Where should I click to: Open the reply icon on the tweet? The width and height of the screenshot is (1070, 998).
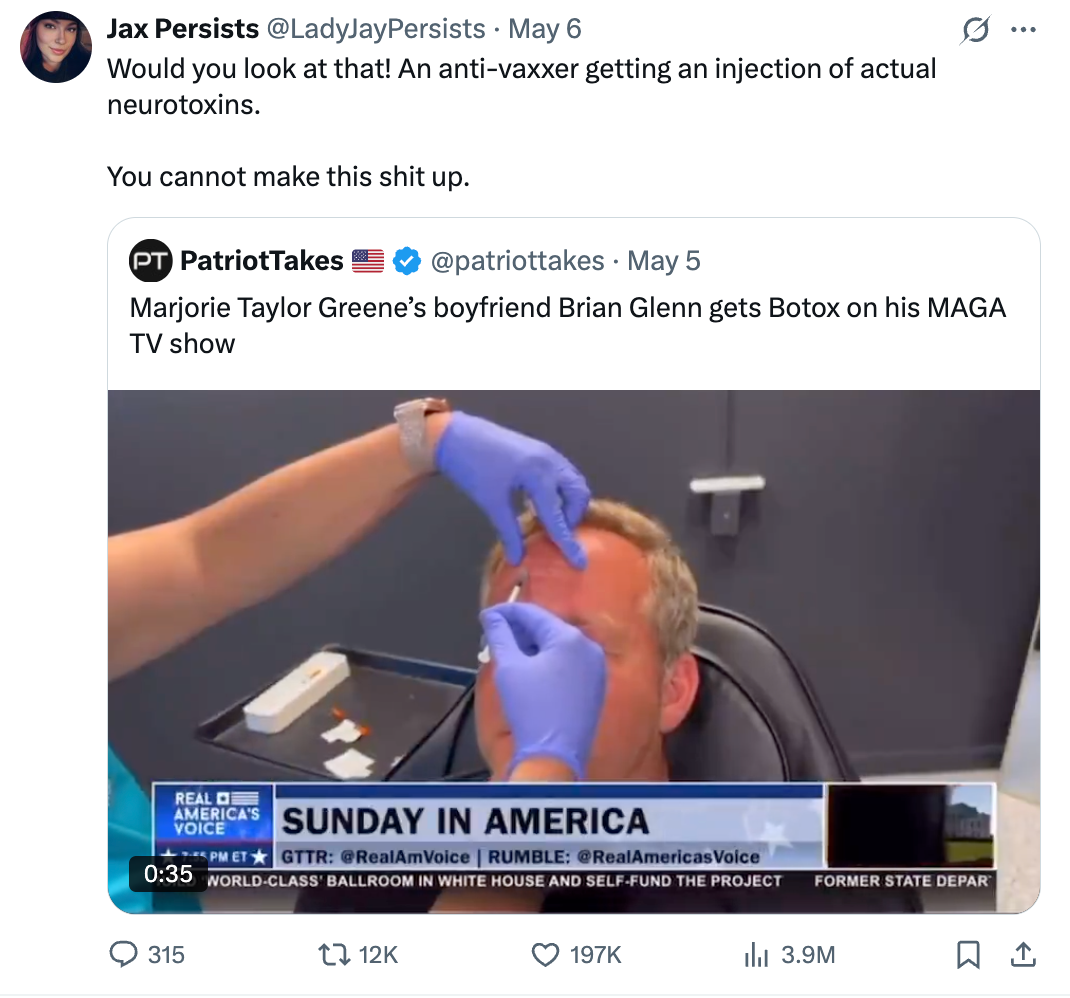[x=121, y=955]
